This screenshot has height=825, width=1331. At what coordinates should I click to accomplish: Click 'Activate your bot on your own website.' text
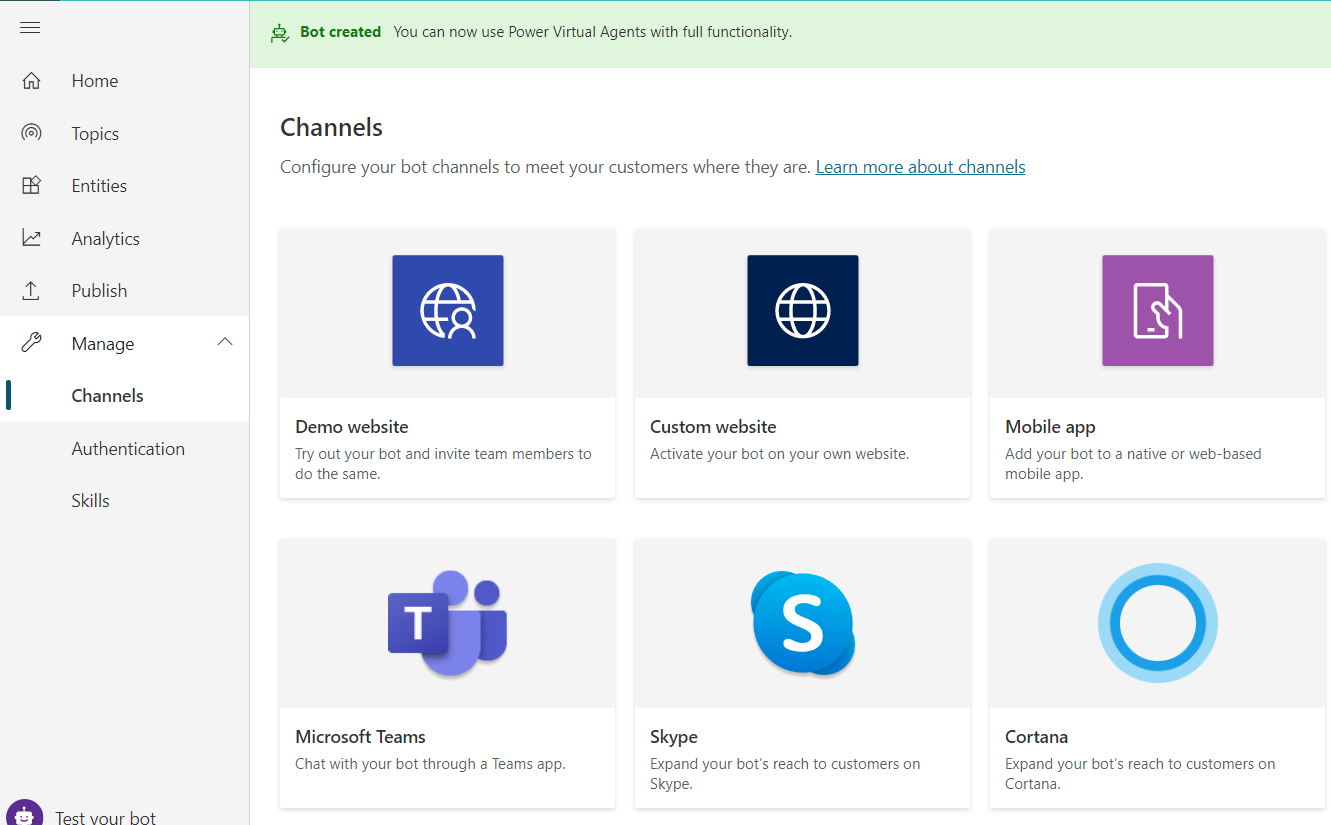click(779, 454)
